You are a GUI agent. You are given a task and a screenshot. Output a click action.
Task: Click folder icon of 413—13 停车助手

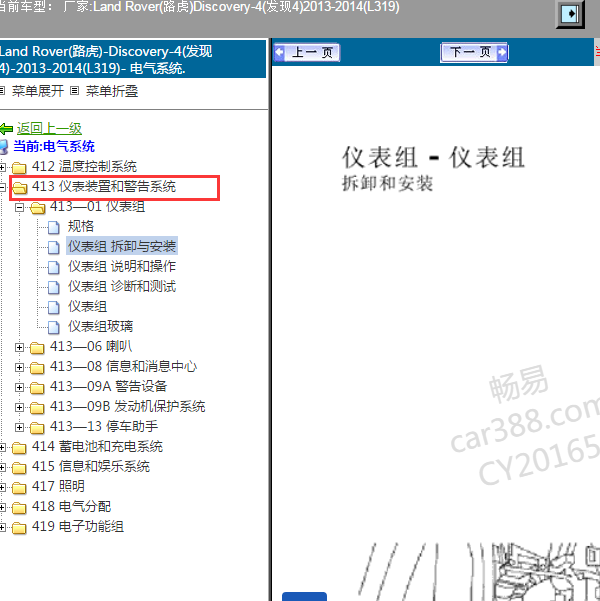pos(37,428)
